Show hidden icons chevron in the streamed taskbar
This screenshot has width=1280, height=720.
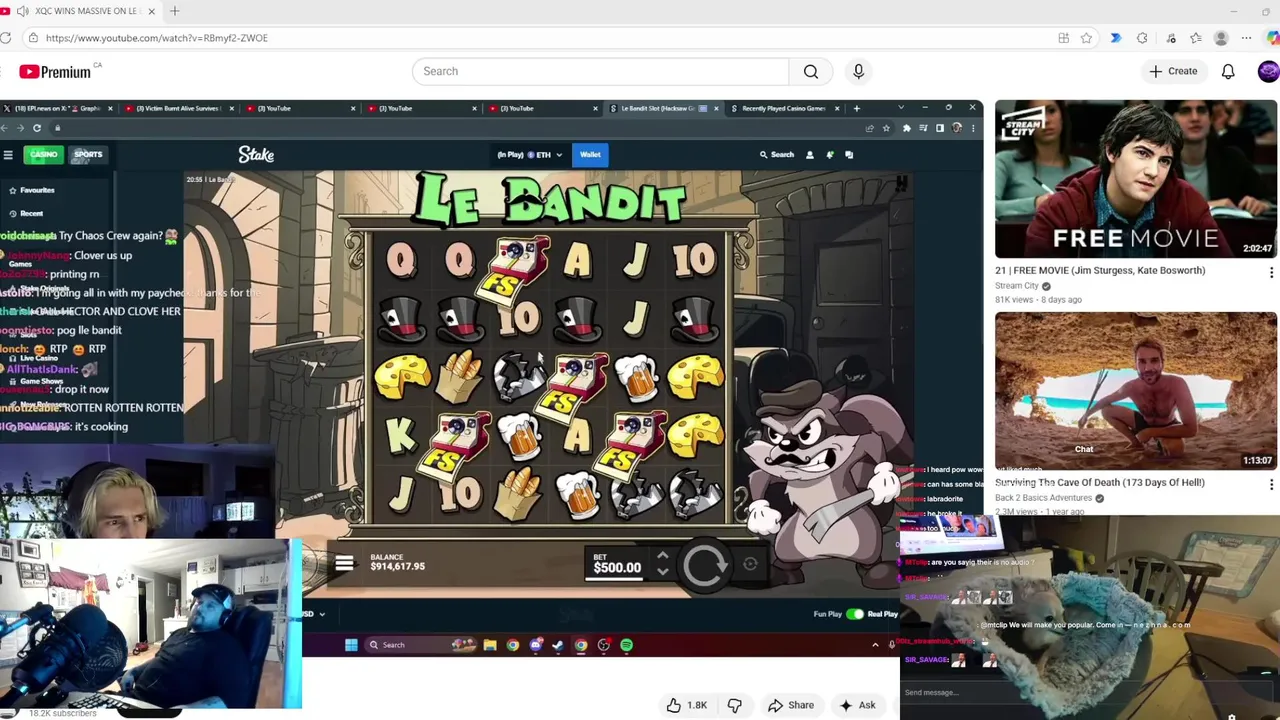tap(875, 645)
